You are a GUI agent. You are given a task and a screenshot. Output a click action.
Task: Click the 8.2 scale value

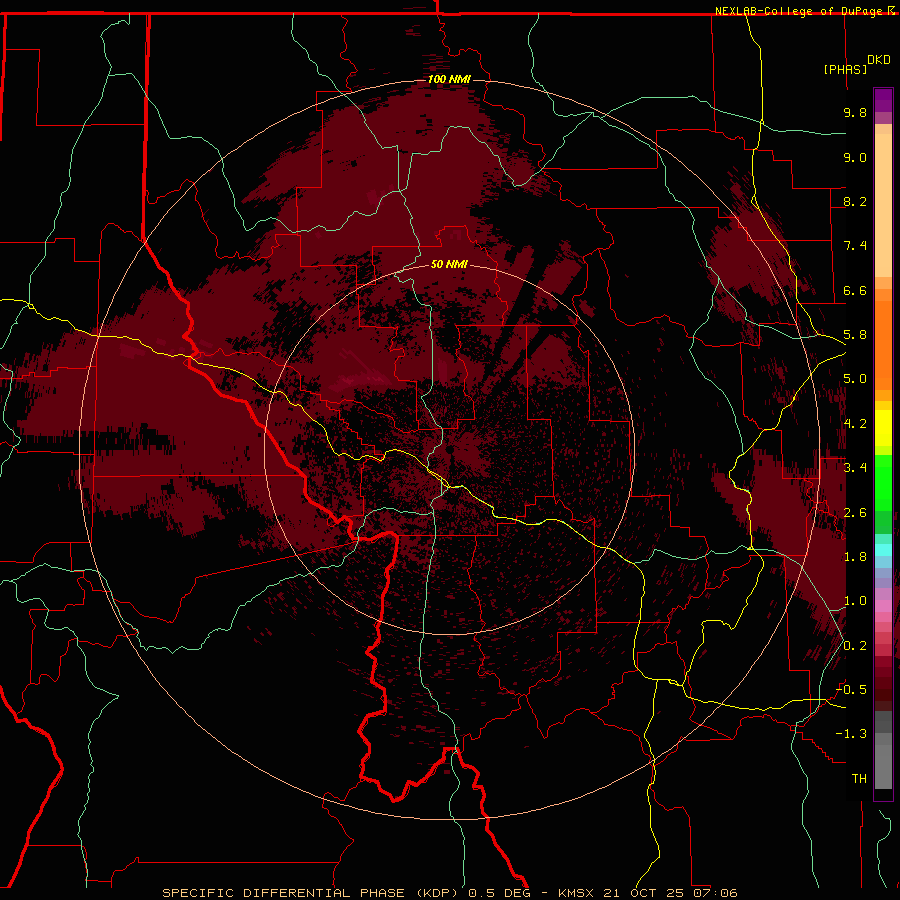[x=855, y=201]
